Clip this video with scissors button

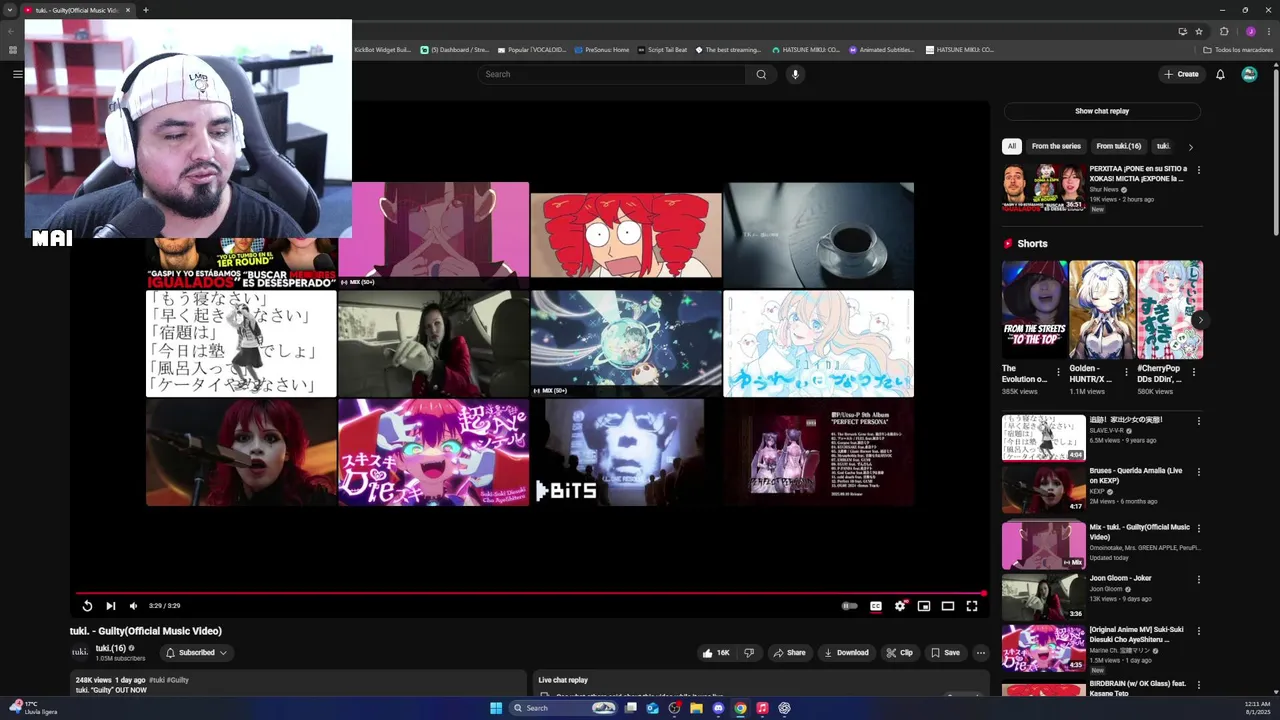tap(899, 653)
